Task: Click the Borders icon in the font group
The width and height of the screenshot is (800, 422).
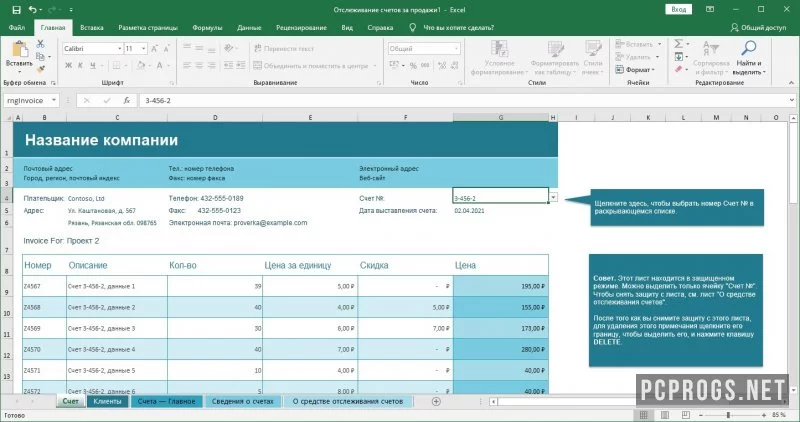Action: pyautogui.click(x=116, y=65)
